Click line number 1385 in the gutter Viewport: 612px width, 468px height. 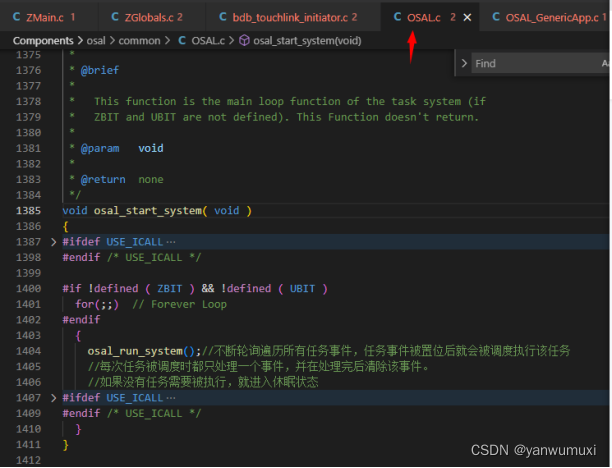pos(28,211)
